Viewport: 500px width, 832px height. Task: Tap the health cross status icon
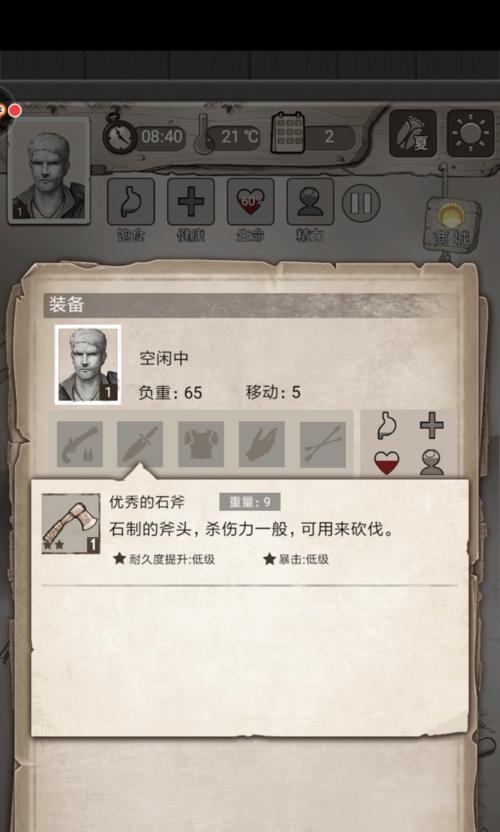191,202
